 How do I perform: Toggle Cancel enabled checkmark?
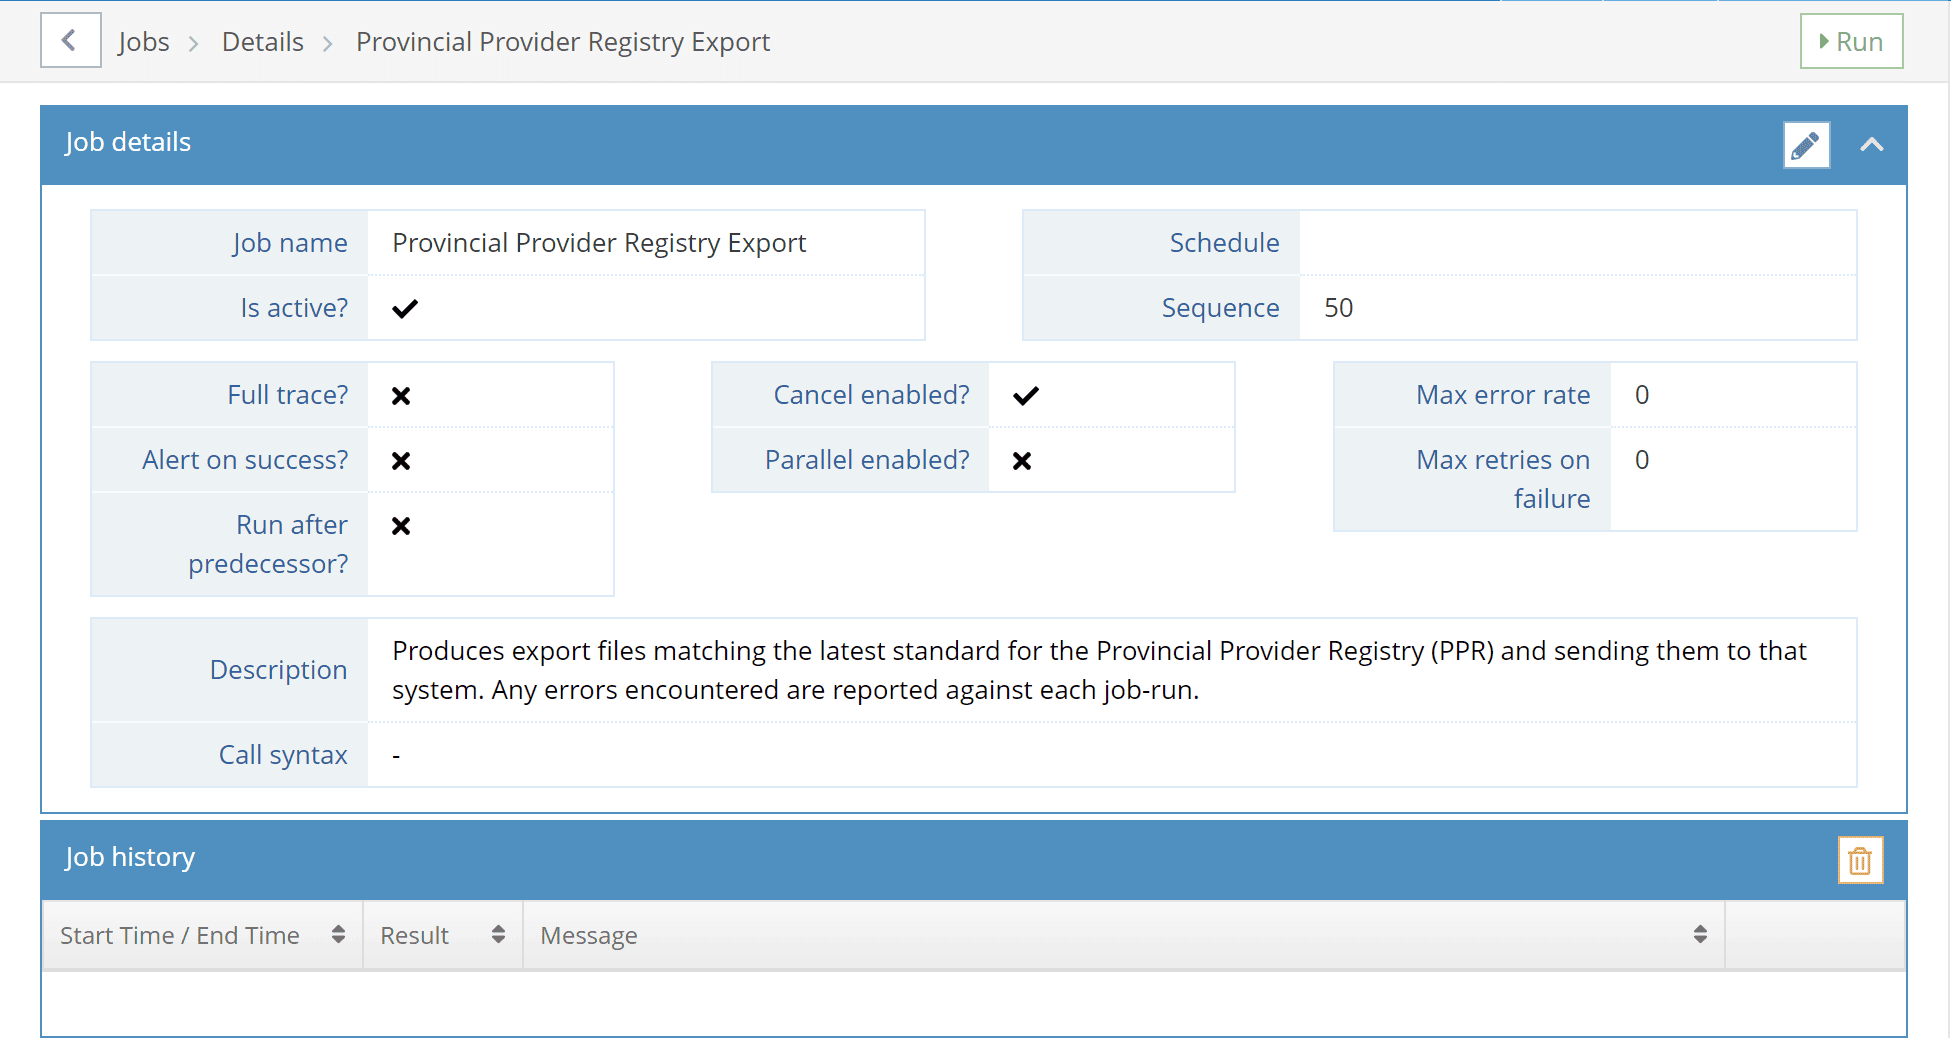[1026, 395]
